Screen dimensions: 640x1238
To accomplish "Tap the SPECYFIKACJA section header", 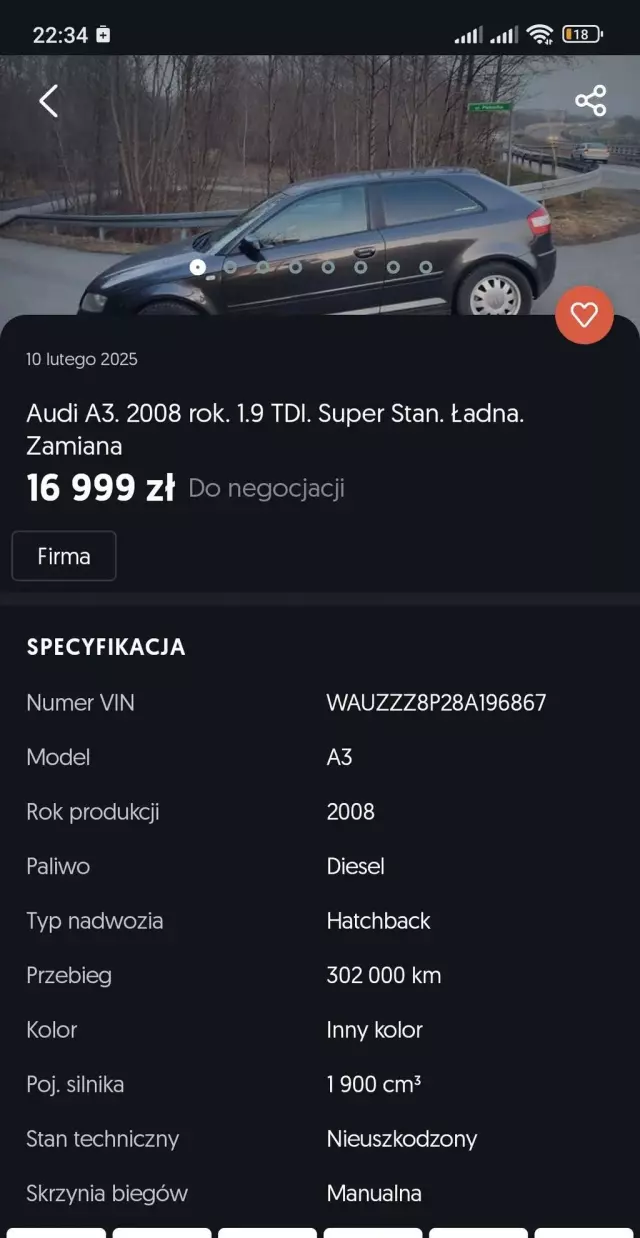I will pos(106,646).
